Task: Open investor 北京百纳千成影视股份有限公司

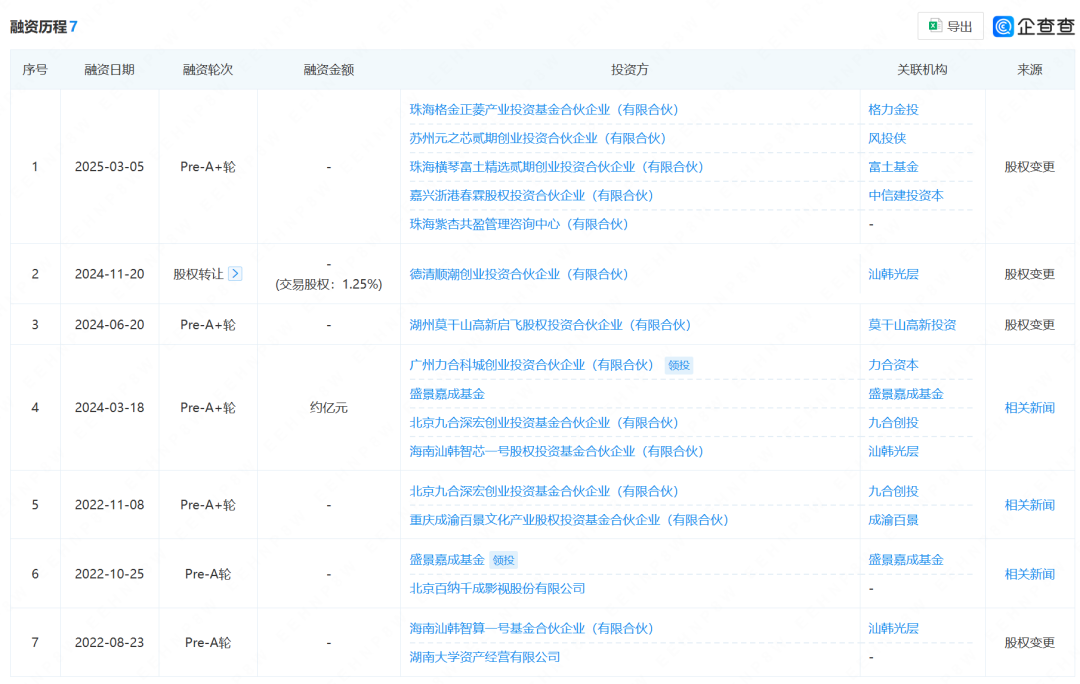Action: point(497,588)
